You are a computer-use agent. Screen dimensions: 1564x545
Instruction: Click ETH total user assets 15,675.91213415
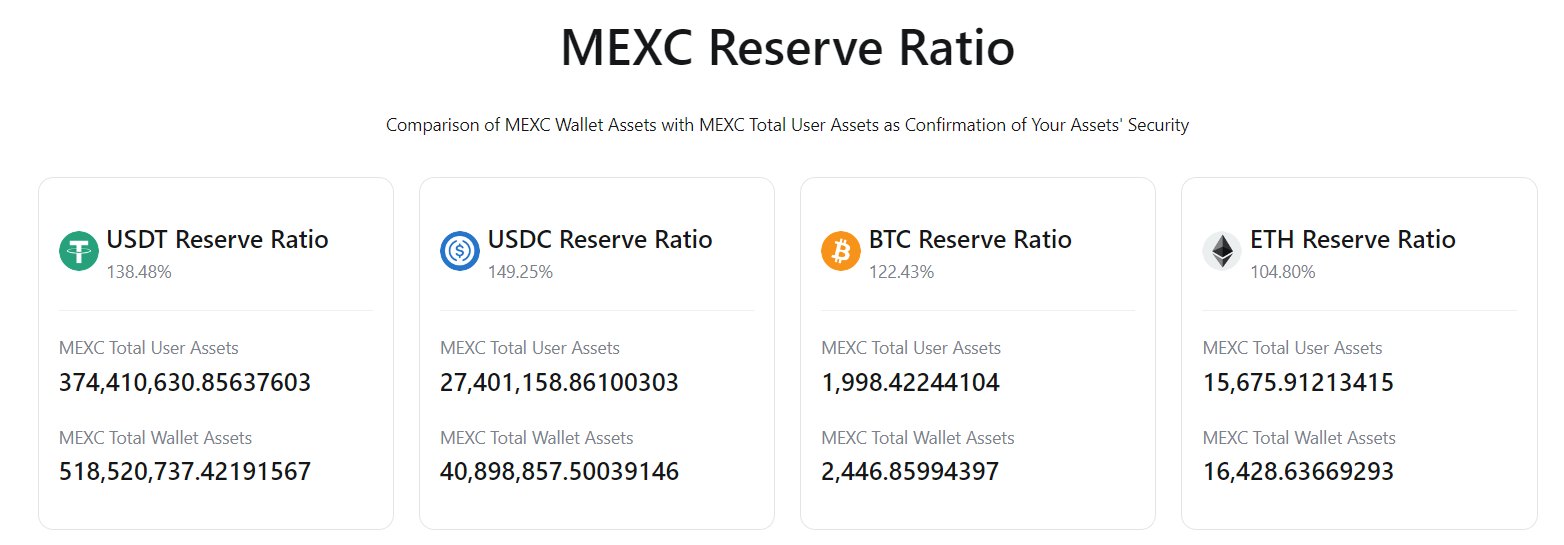(x=1298, y=383)
